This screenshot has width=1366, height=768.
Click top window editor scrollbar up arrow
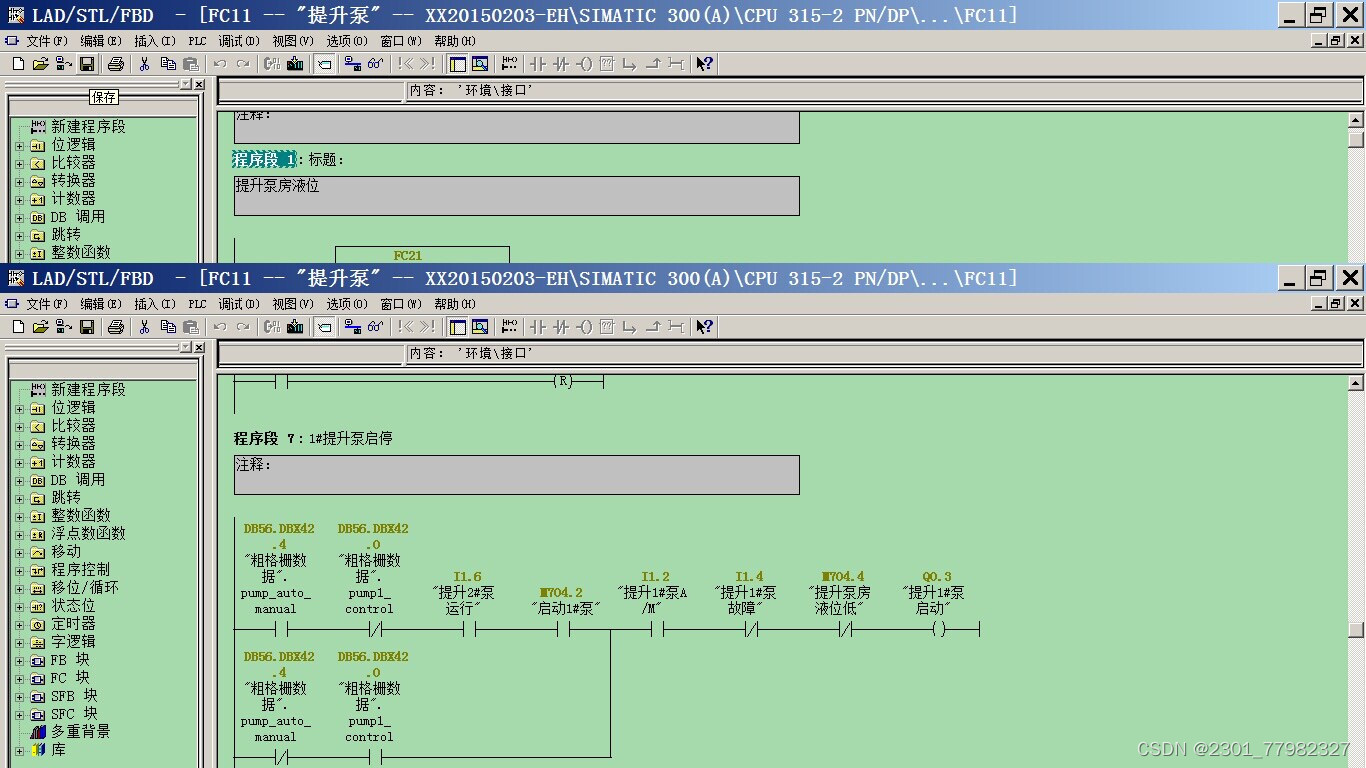click(1356, 120)
